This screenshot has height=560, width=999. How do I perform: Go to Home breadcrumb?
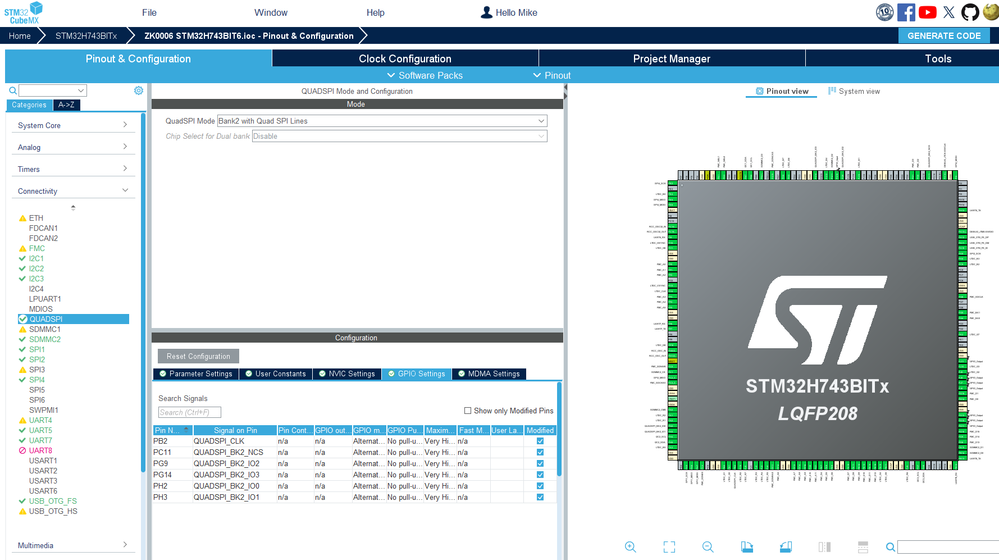[x=19, y=36]
